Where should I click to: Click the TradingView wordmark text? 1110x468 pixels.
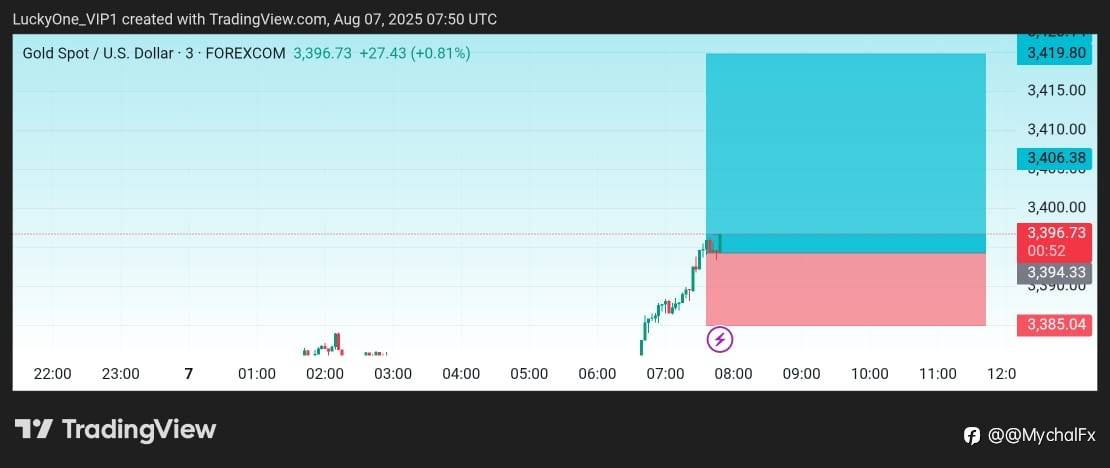pos(139,430)
